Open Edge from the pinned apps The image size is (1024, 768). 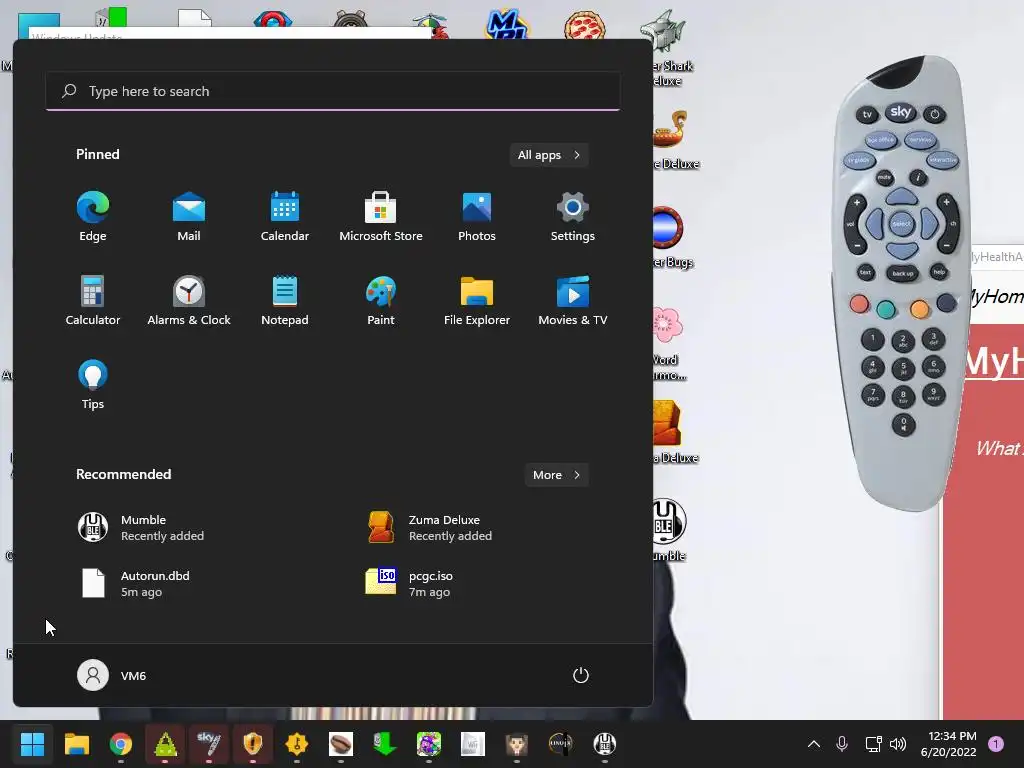tap(93, 217)
